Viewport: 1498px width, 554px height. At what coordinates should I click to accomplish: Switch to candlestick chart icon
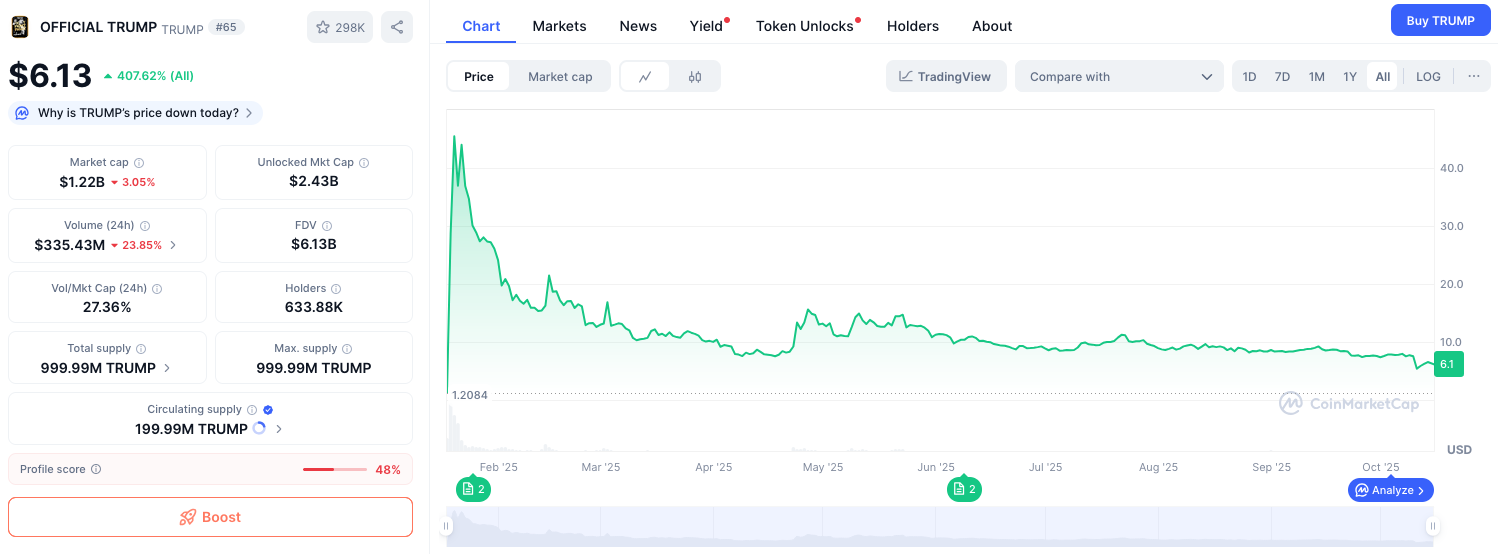coord(695,76)
